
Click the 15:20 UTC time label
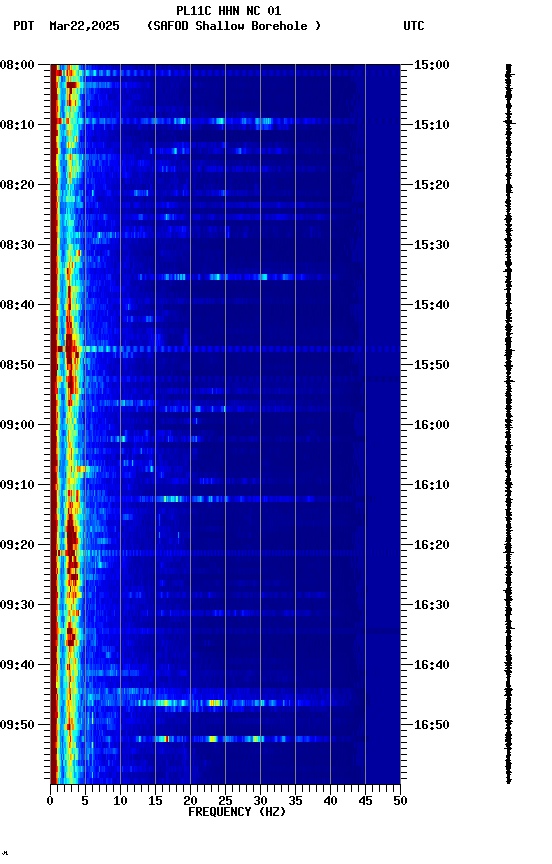coord(431,185)
